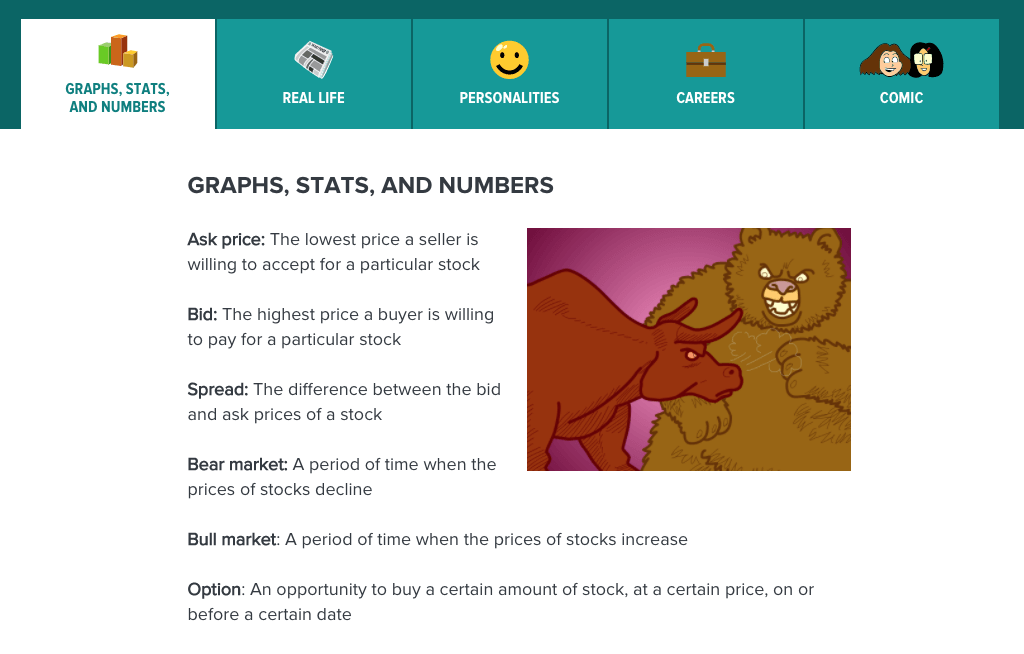Screen dimensions: 1024x654
Task: Click the Spread glossary term
Action: (218, 389)
